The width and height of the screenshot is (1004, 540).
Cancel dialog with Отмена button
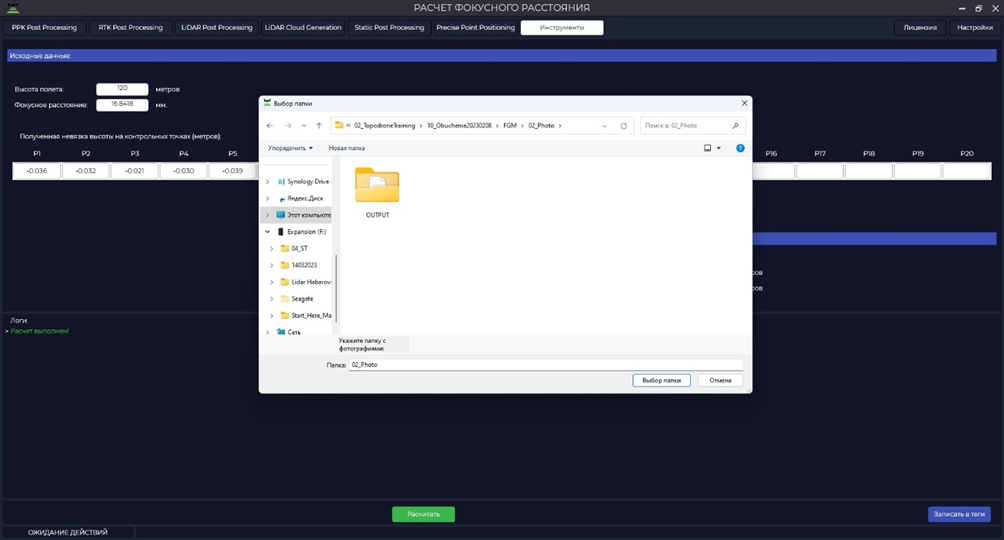click(x=720, y=380)
